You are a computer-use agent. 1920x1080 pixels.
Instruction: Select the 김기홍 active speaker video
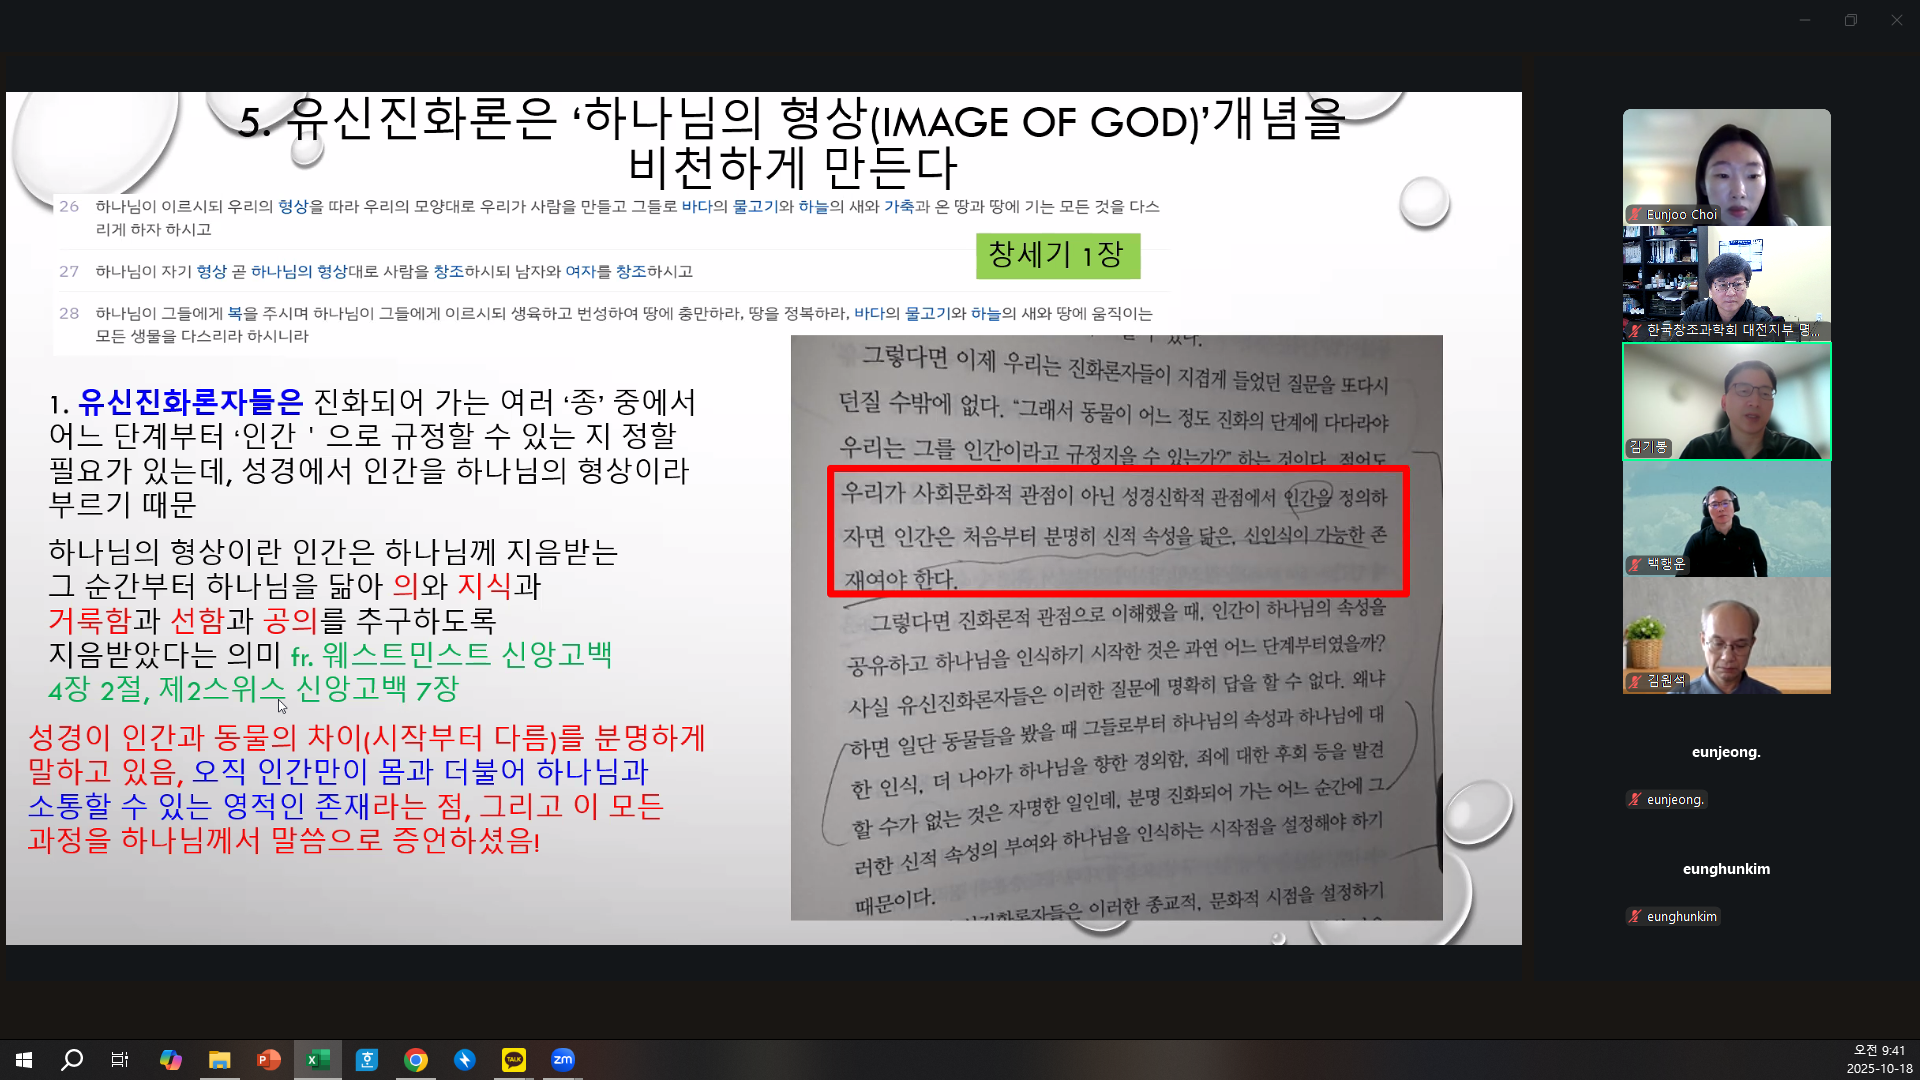[x=1726, y=401]
